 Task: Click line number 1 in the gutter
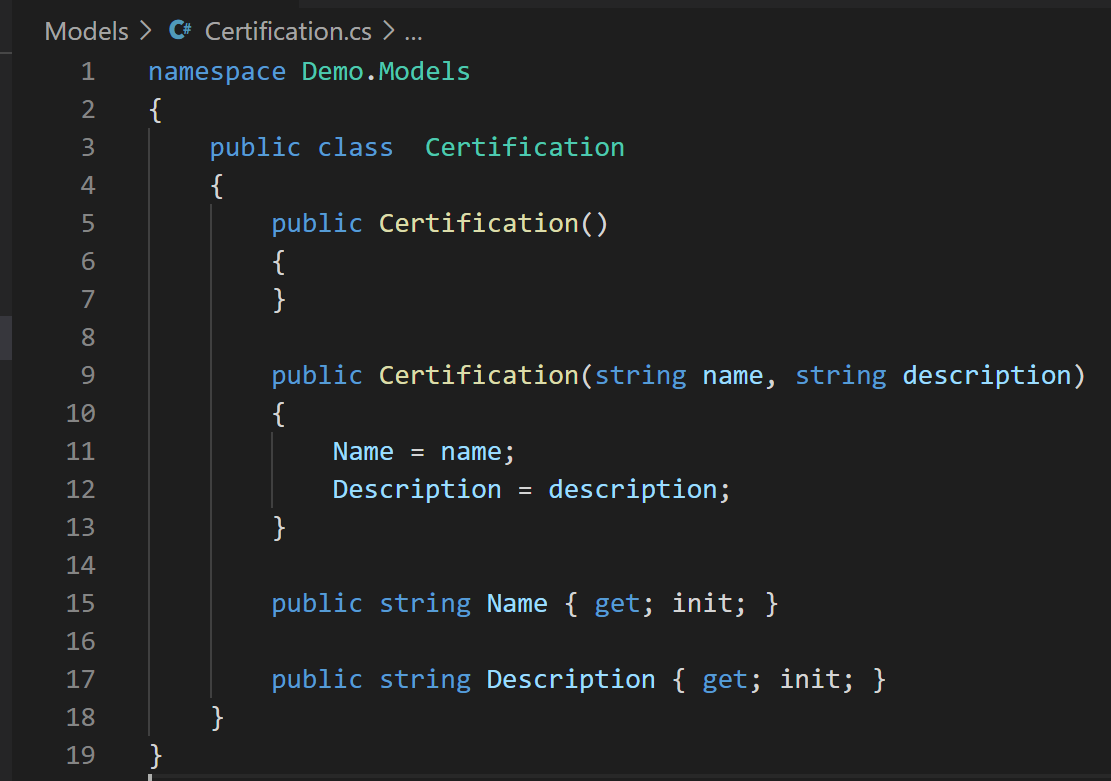88,71
